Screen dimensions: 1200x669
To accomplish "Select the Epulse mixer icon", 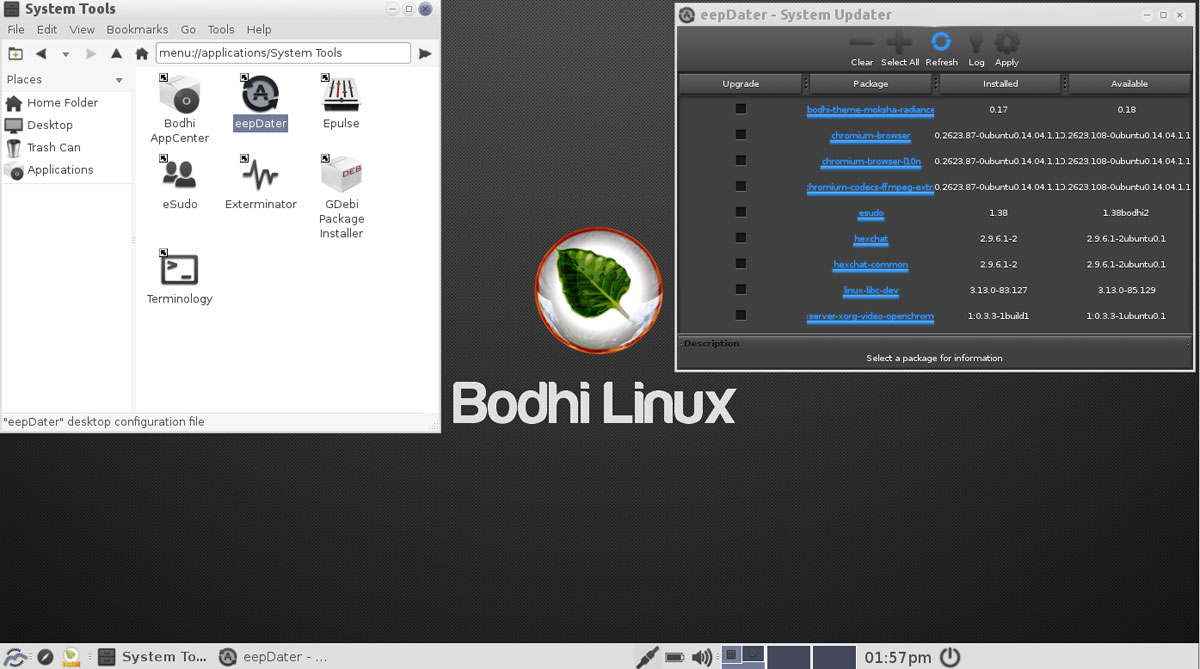I will pyautogui.click(x=341, y=94).
